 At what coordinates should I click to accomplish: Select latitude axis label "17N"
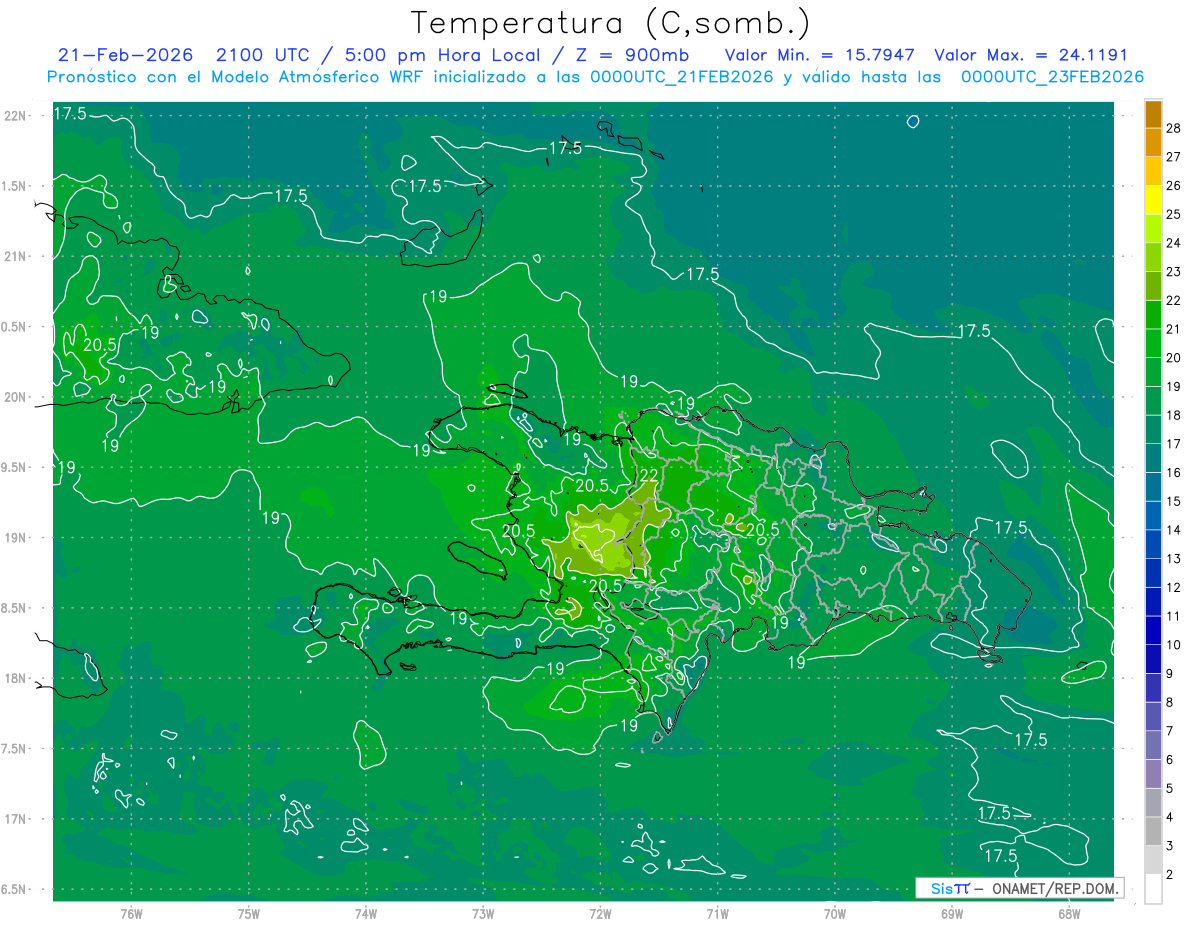pos(16,819)
